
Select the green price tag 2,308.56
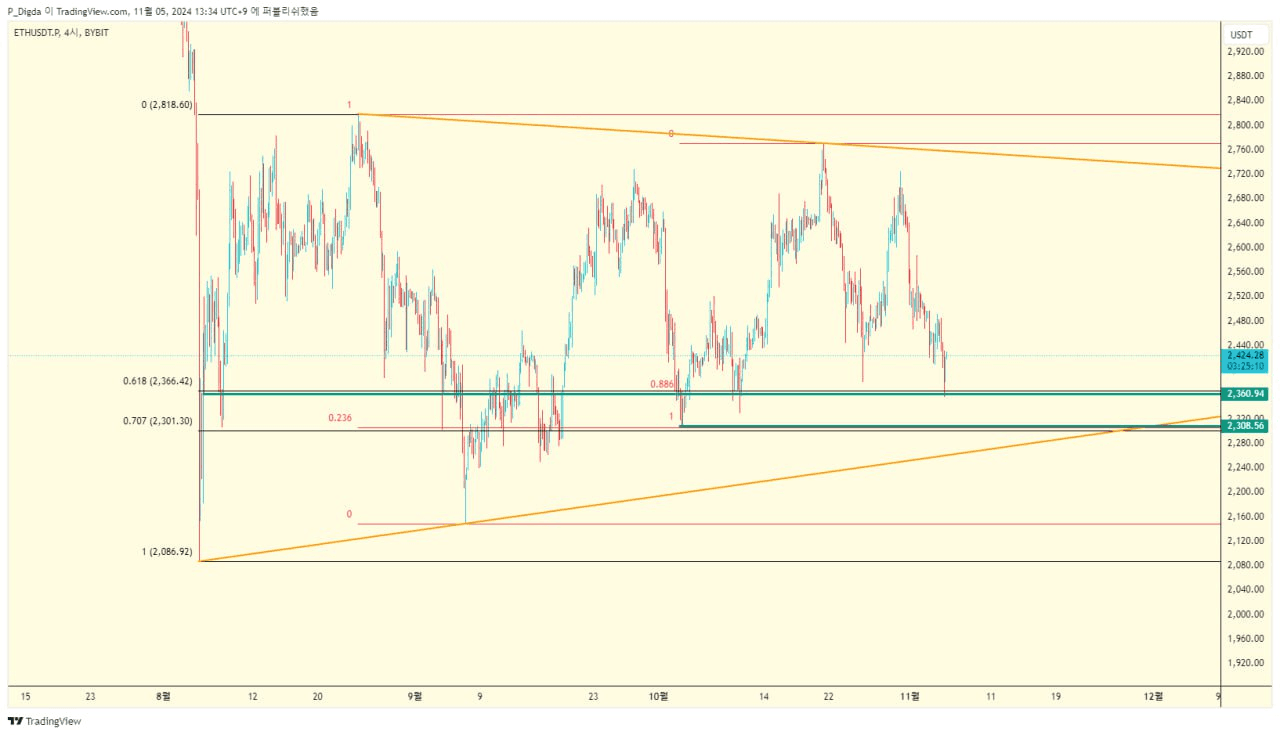click(x=1246, y=426)
